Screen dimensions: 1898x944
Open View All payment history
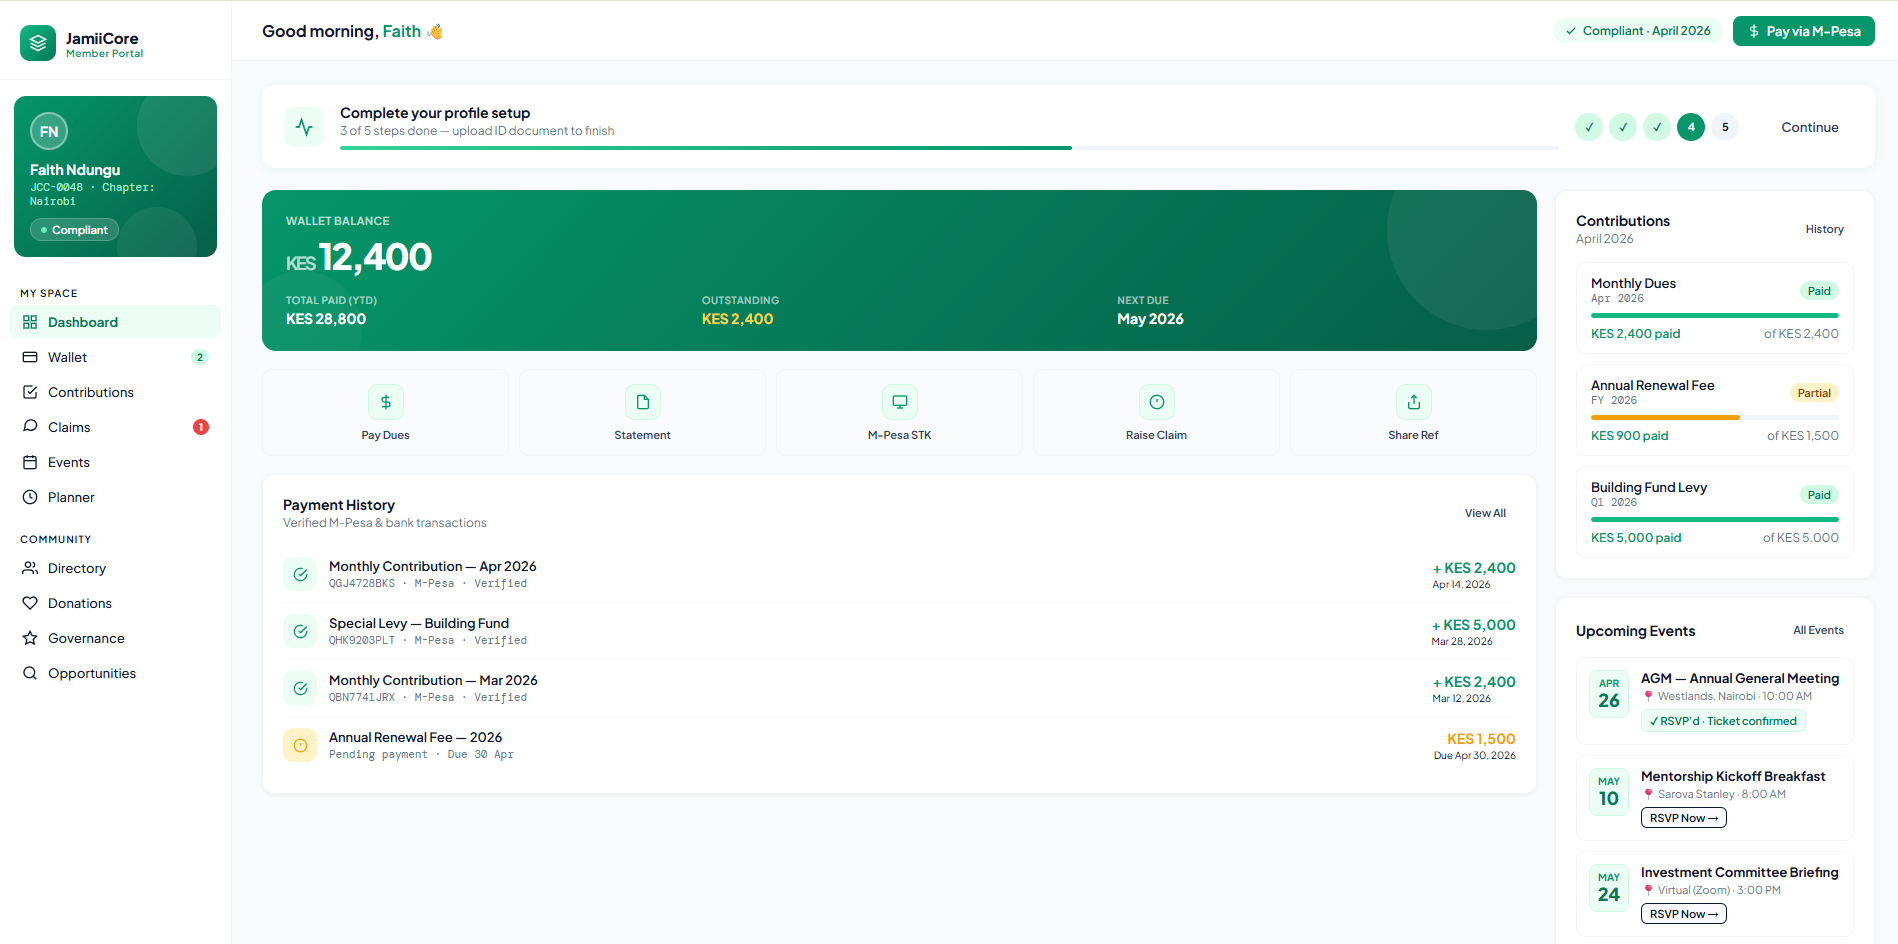(x=1485, y=513)
